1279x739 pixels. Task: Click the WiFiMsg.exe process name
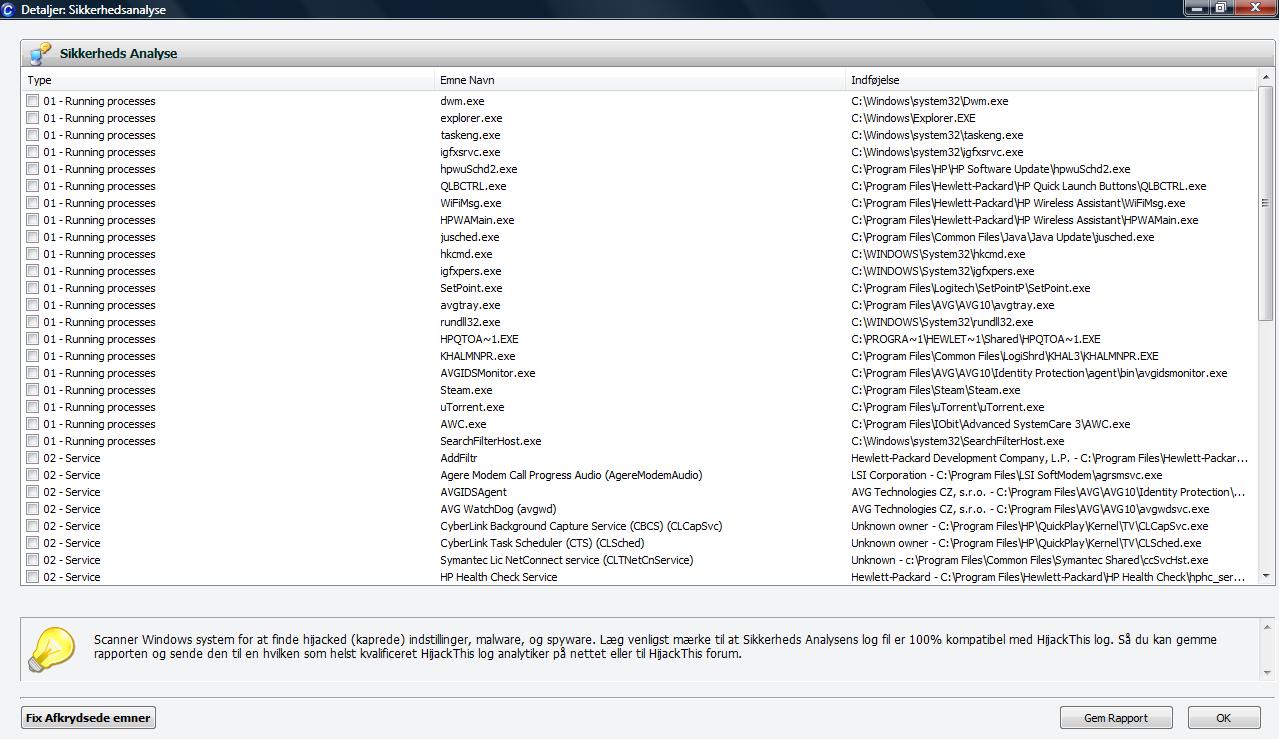coord(470,203)
